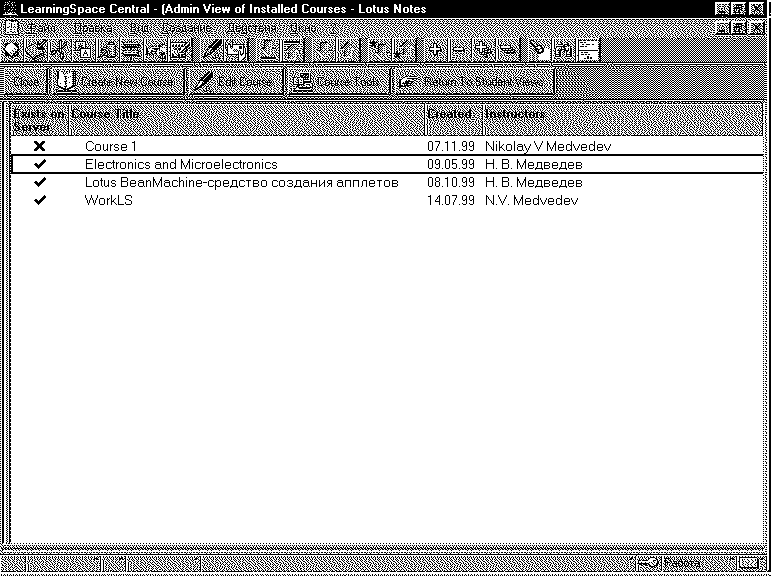Click the double-plus Expand All icon
The height and width of the screenshot is (576, 771).
point(483,50)
